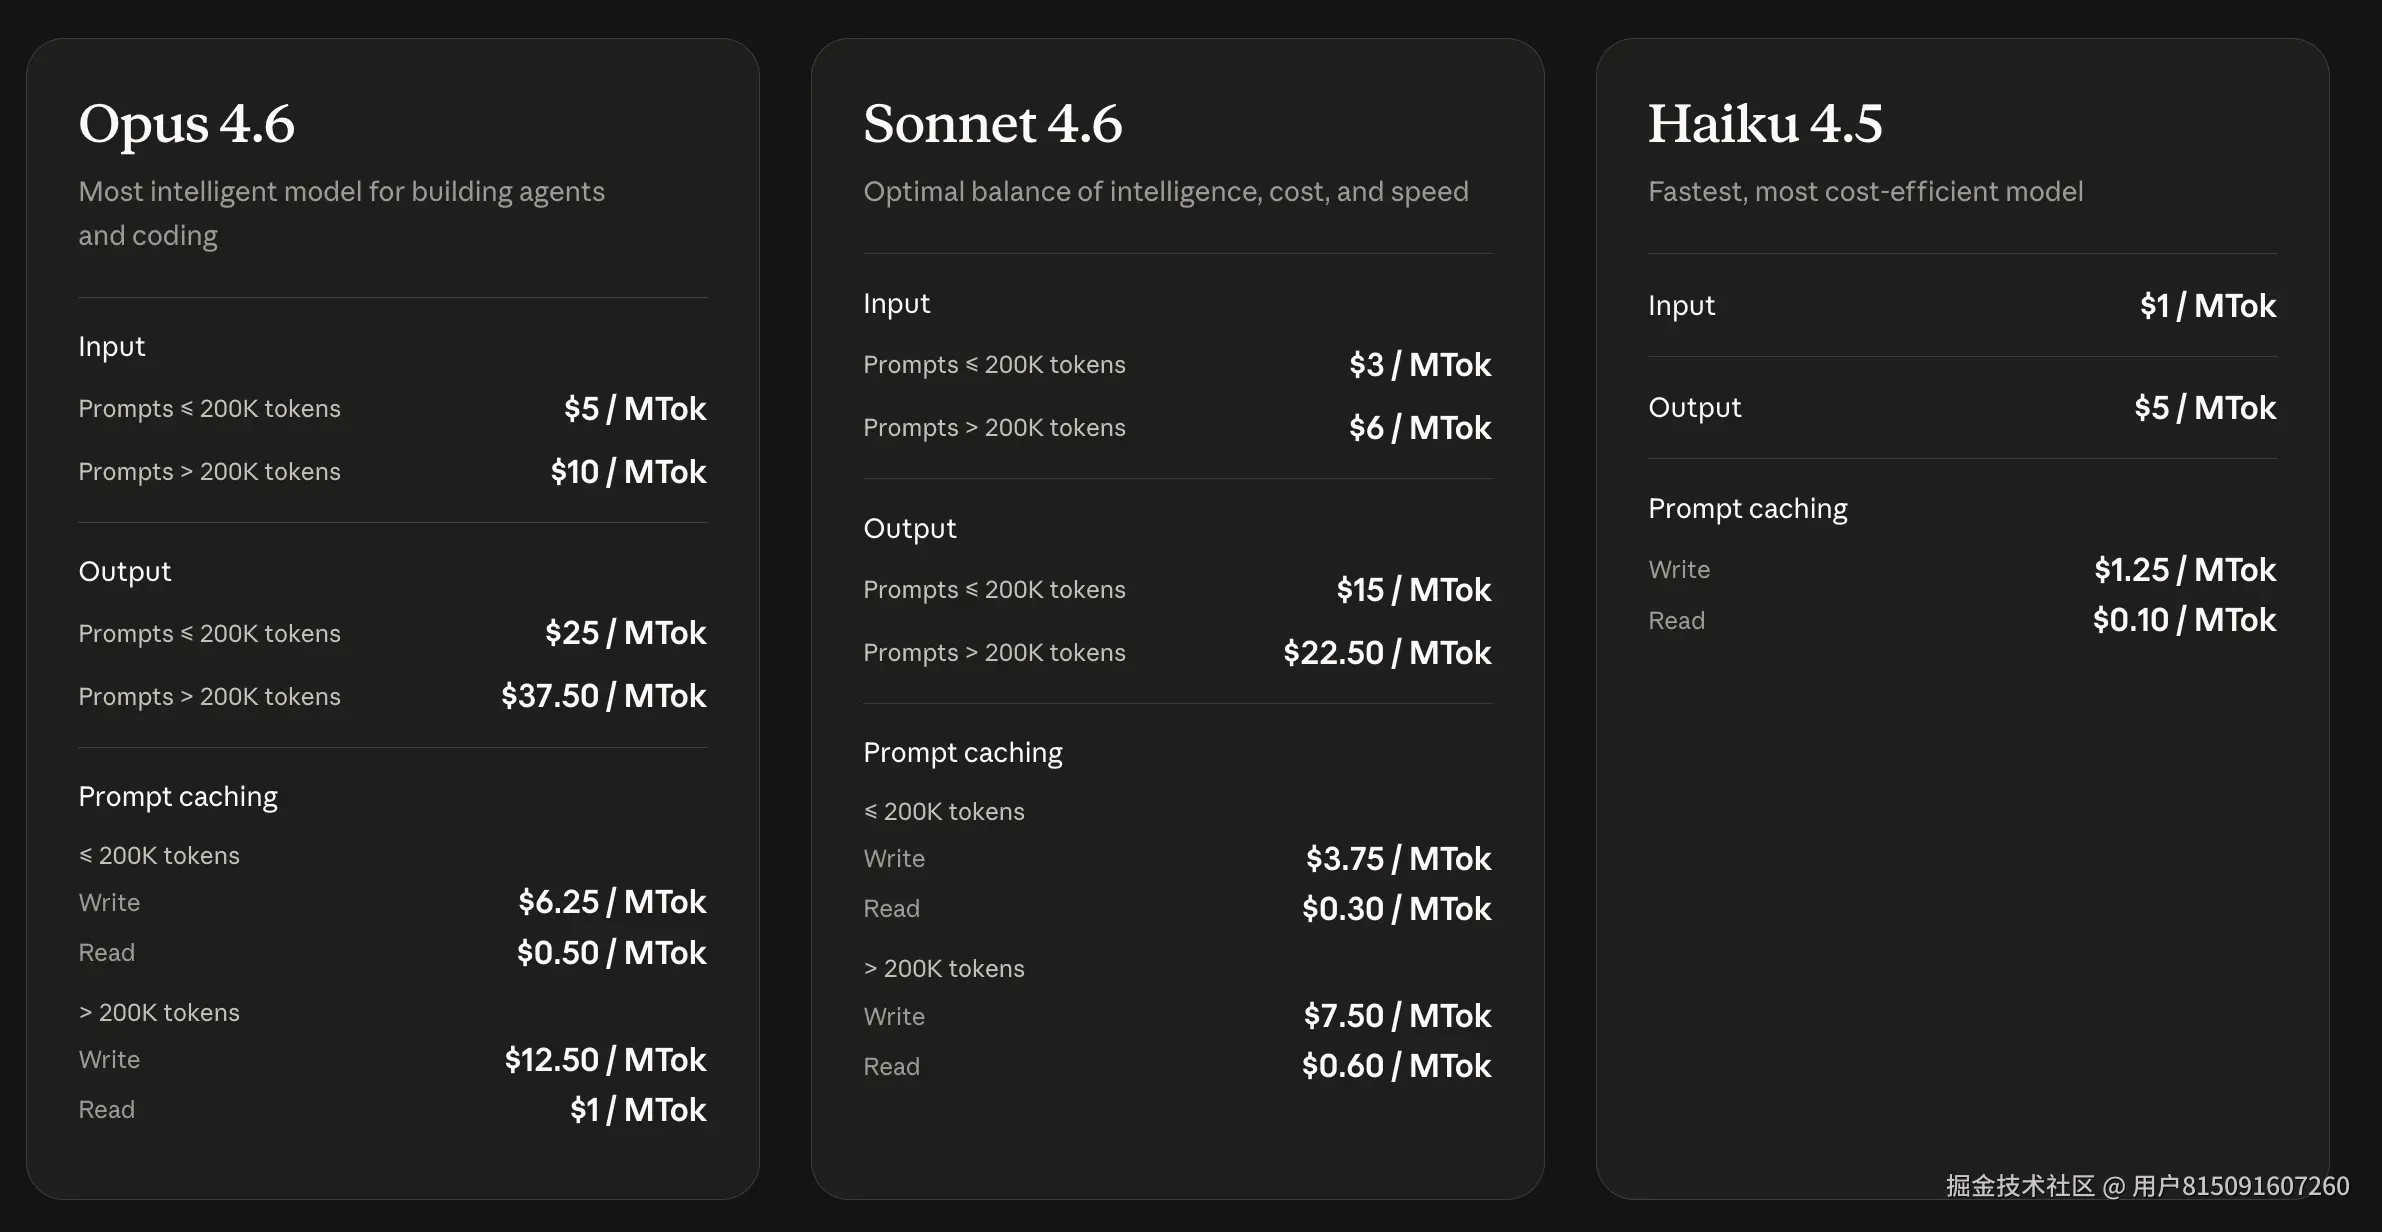2382x1232 pixels.
Task: Click the $3.75 / MTok Sonnet cache write price
Action: tap(1398, 859)
